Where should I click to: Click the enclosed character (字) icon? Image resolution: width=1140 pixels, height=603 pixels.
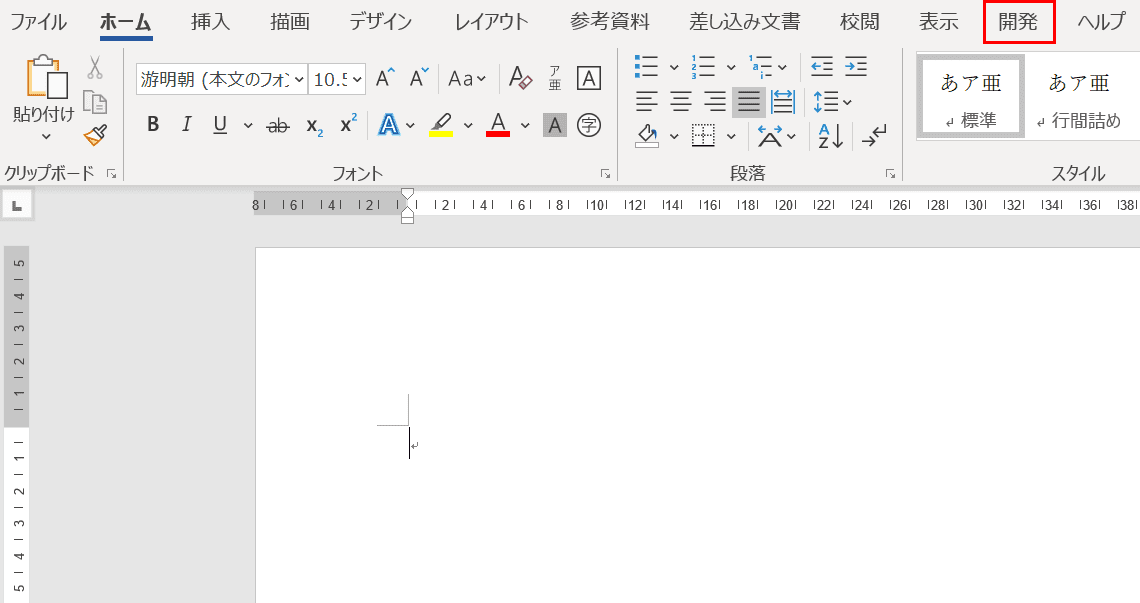pos(588,125)
